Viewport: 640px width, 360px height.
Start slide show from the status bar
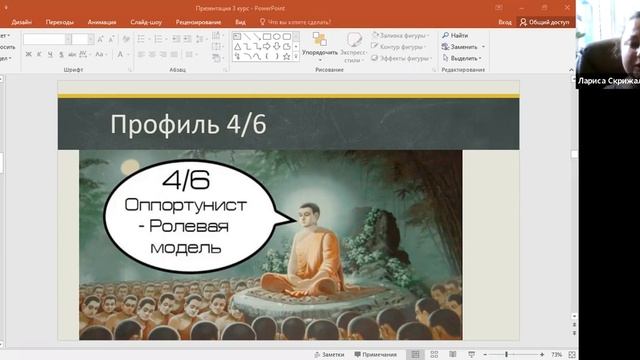pyautogui.click(x=471, y=354)
